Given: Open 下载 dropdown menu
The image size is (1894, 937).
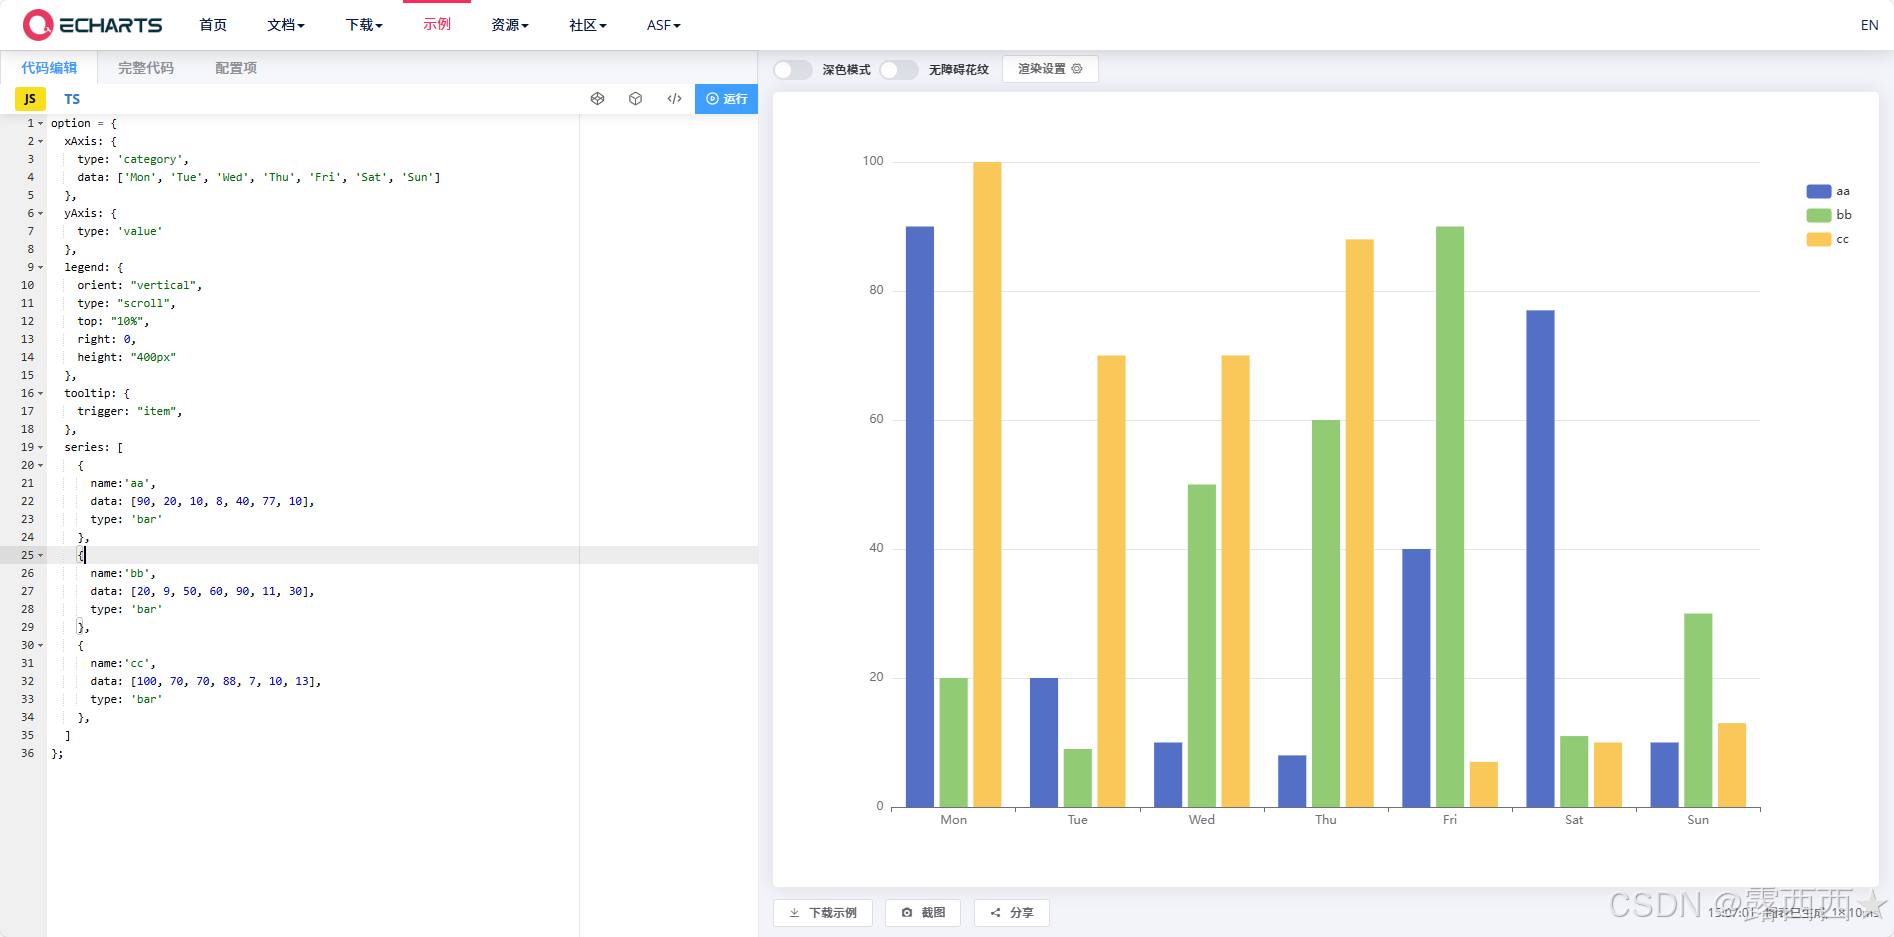Looking at the screenshot, I should point(364,25).
